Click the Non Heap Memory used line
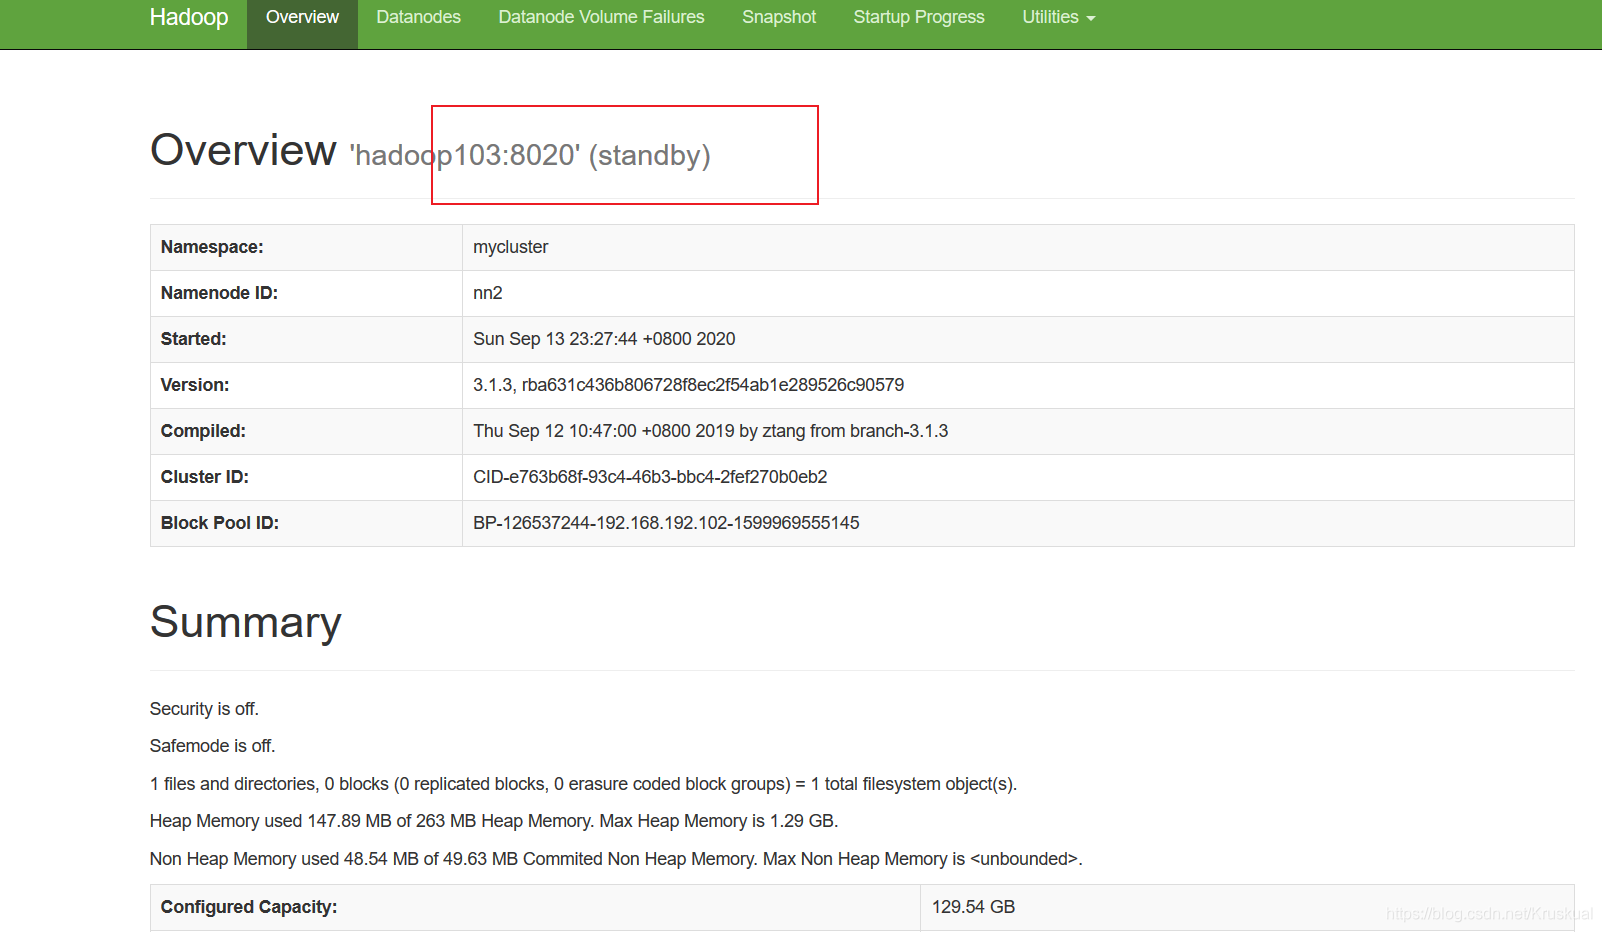 (x=616, y=859)
